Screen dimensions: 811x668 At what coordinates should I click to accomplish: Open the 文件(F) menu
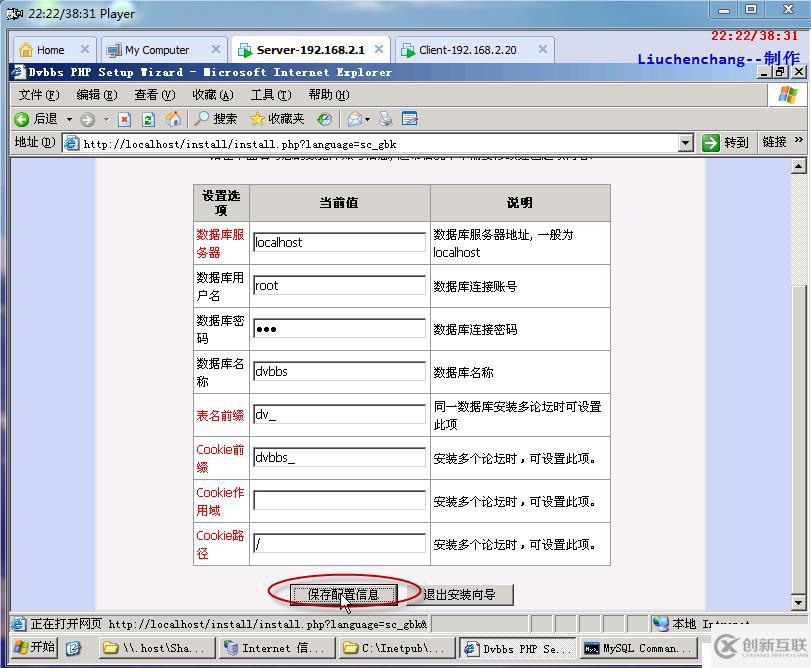[39, 95]
